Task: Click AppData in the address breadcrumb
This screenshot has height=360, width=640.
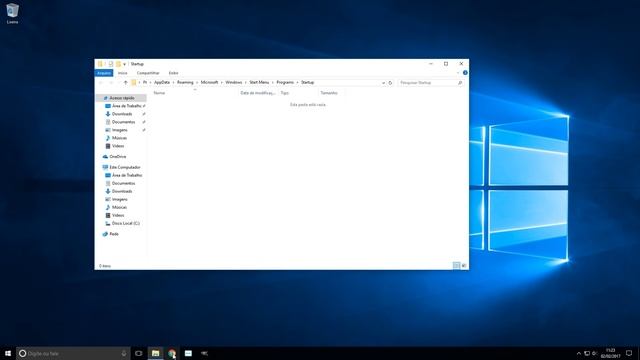Action: (x=162, y=82)
